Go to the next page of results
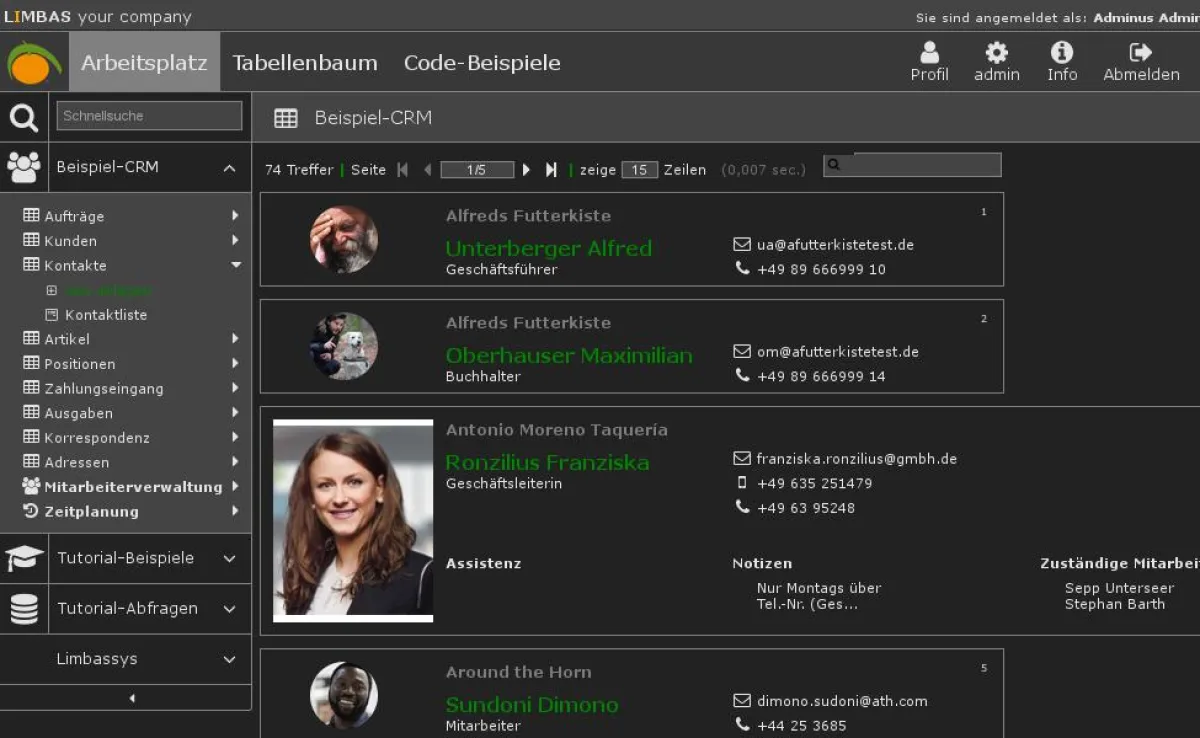Screen dimensions: 1200x738 526,169
